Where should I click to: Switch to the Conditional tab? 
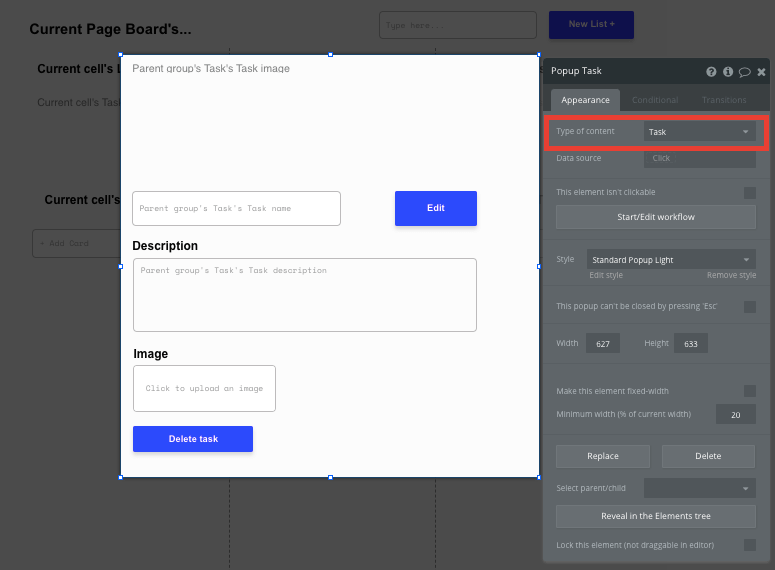tap(655, 100)
